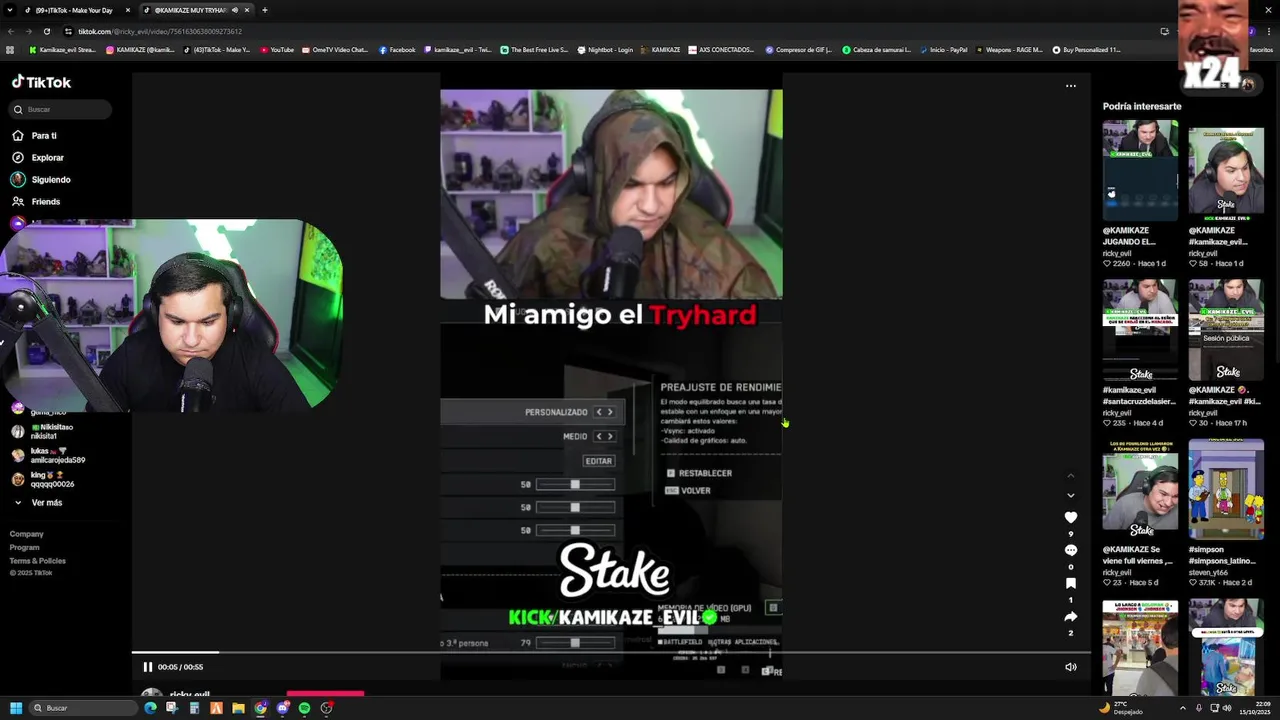Viewport: 1280px width, 720px height.
Task: Click the taskbar Buscar search box
Action: (x=83, y=708)
